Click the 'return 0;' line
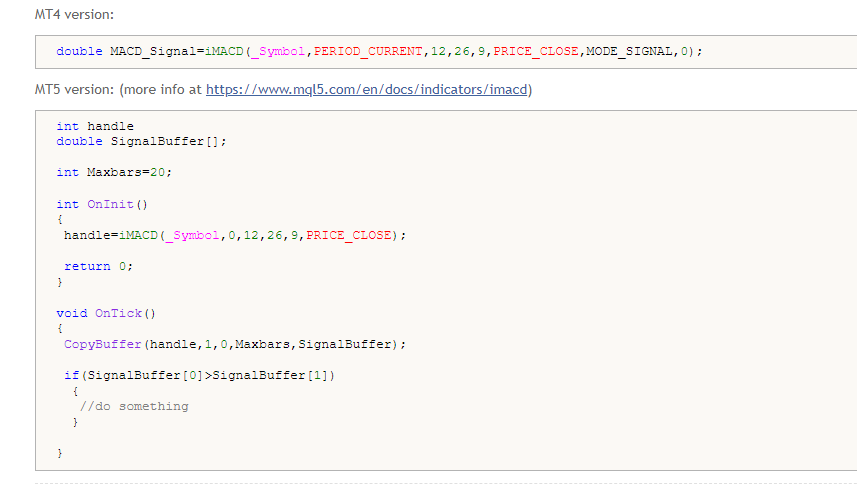This screenshot has width=857, height=488. (x=98, y=267)
